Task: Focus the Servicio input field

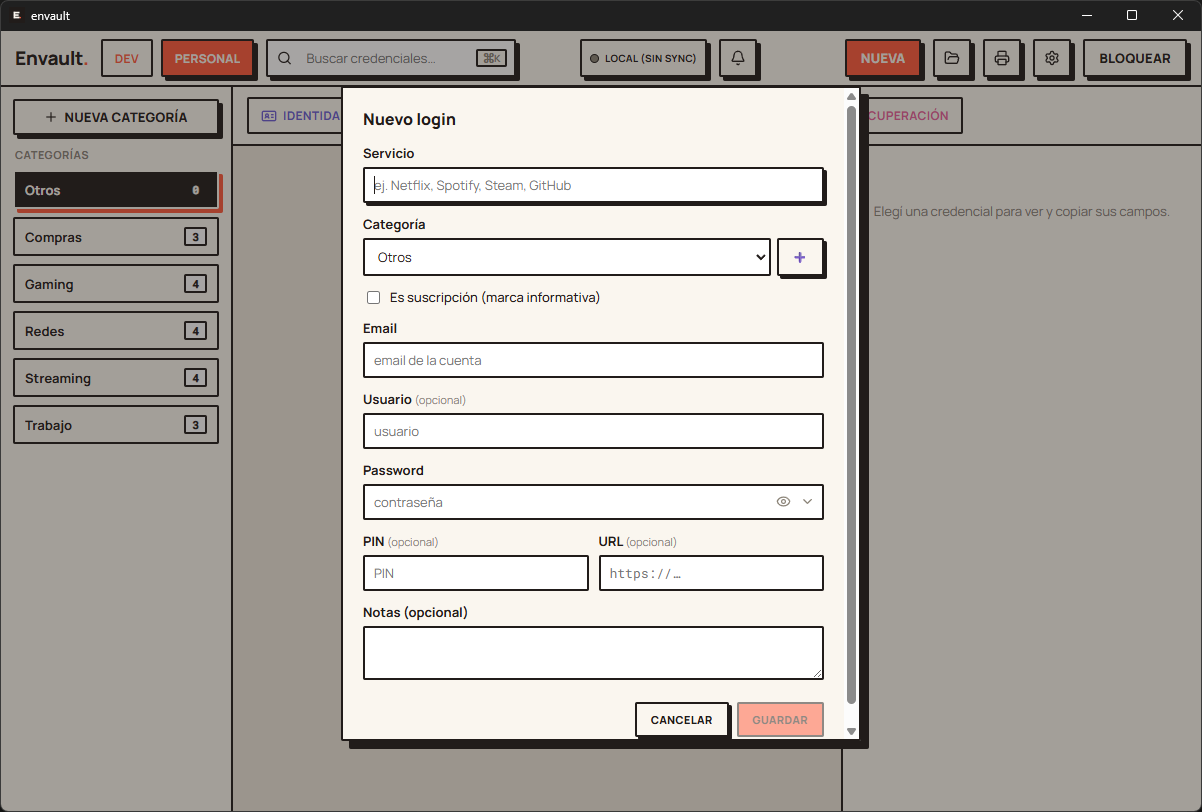Action: click(x=593, y=185)
